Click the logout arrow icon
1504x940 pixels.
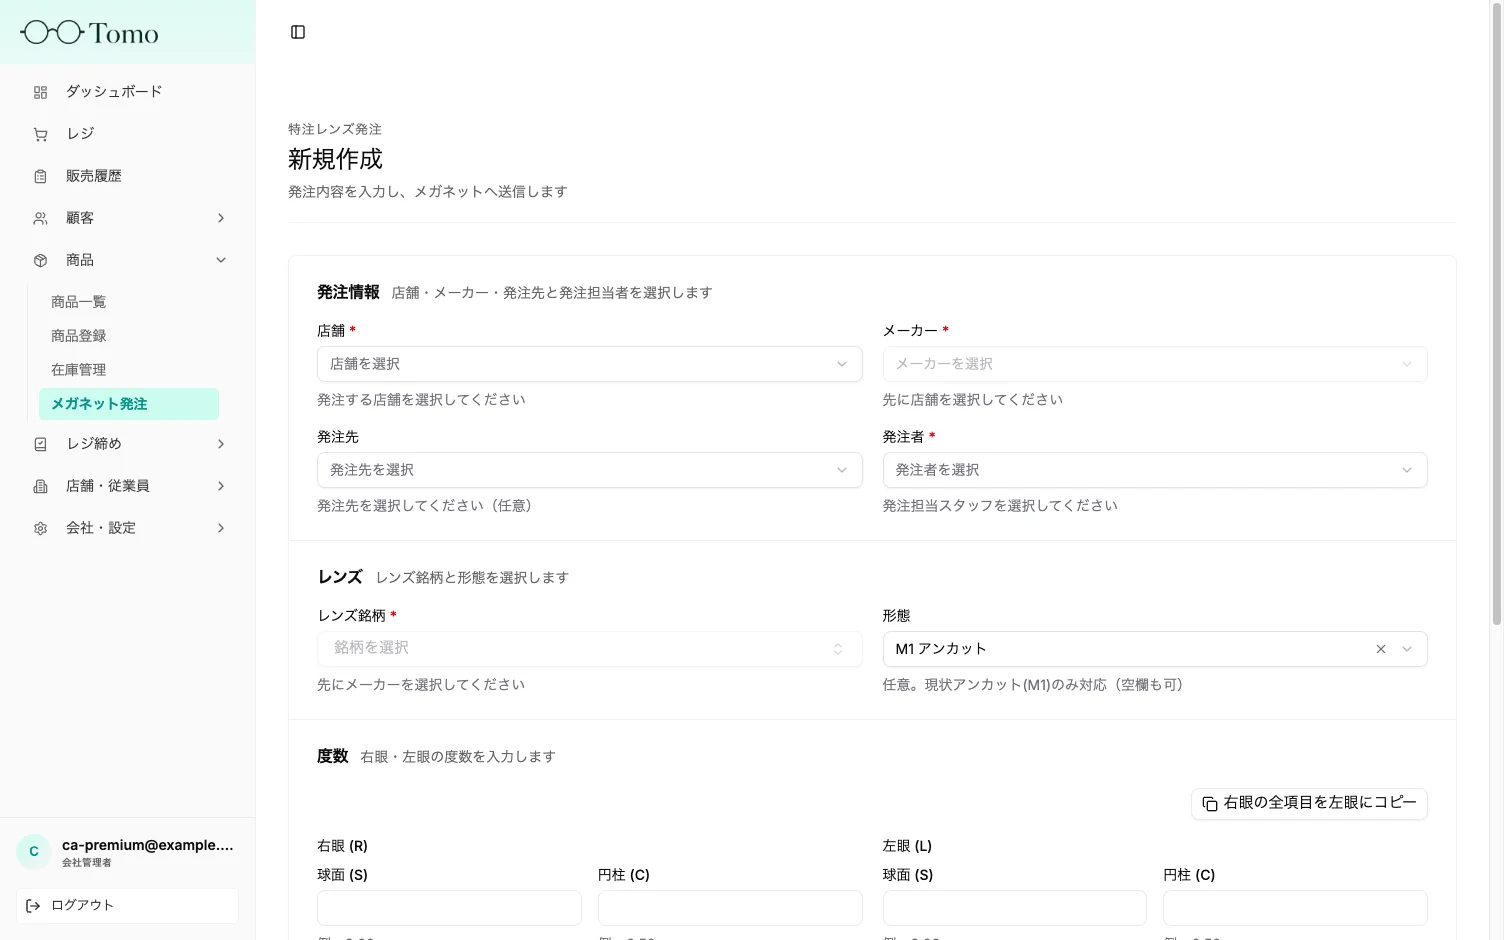click(33, 905)
